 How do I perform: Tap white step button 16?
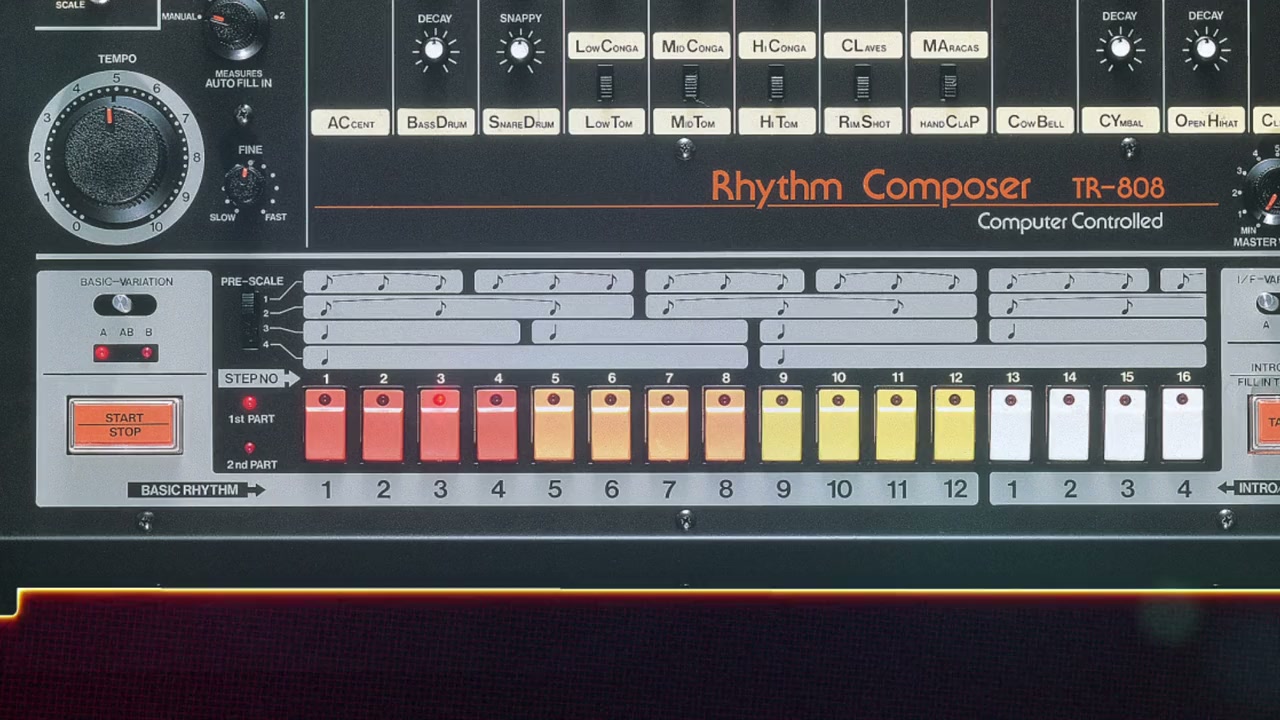(1183, 425)
